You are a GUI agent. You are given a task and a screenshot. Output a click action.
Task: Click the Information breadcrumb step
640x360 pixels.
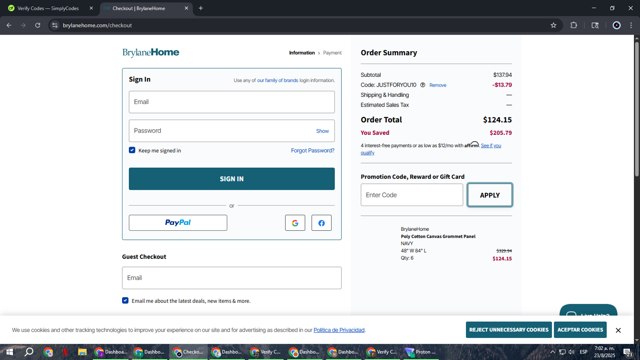pos(302,53)
